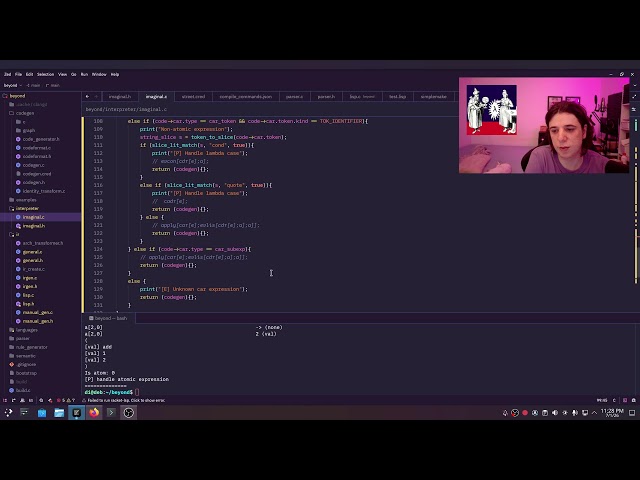Image resolution: width=640 pixels, height=480 pixels.
Task: Open Firefox from the taskbar
Action: pos(94,413)
